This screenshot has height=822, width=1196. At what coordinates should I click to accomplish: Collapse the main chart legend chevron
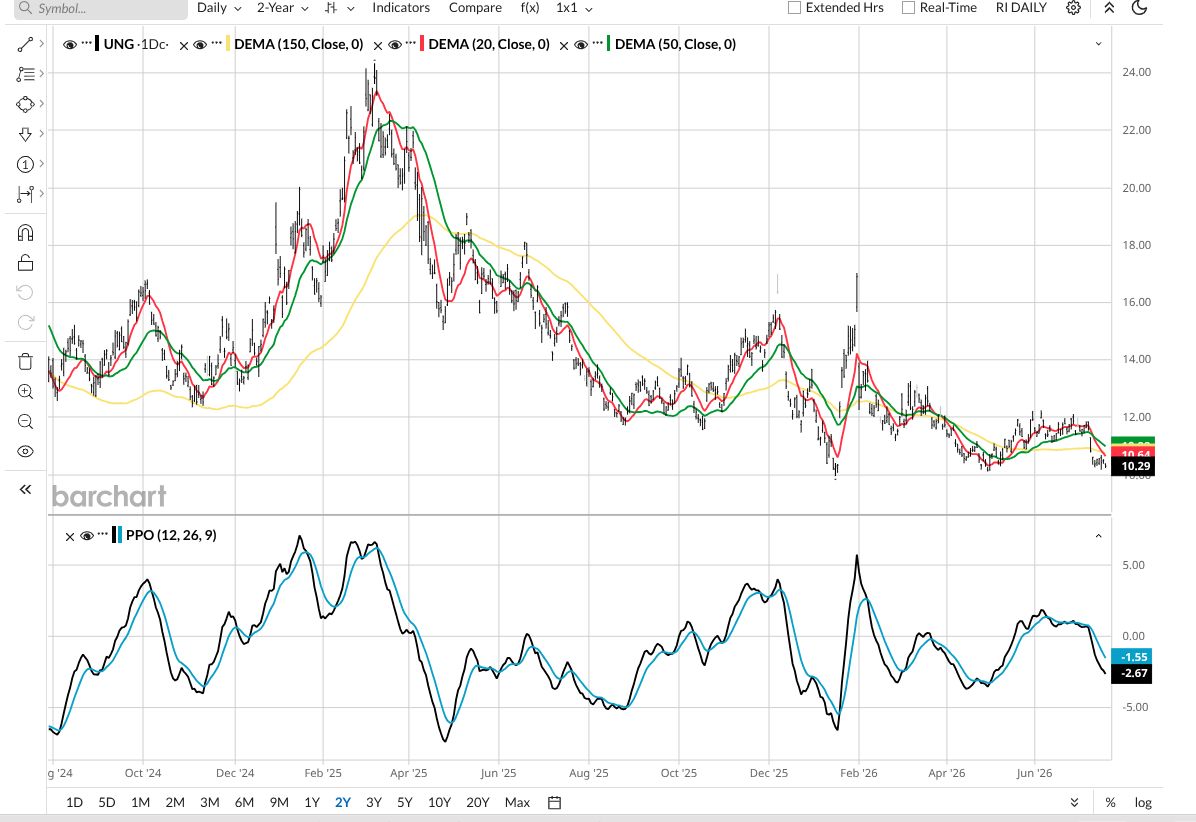click(x=1098, y=43)
